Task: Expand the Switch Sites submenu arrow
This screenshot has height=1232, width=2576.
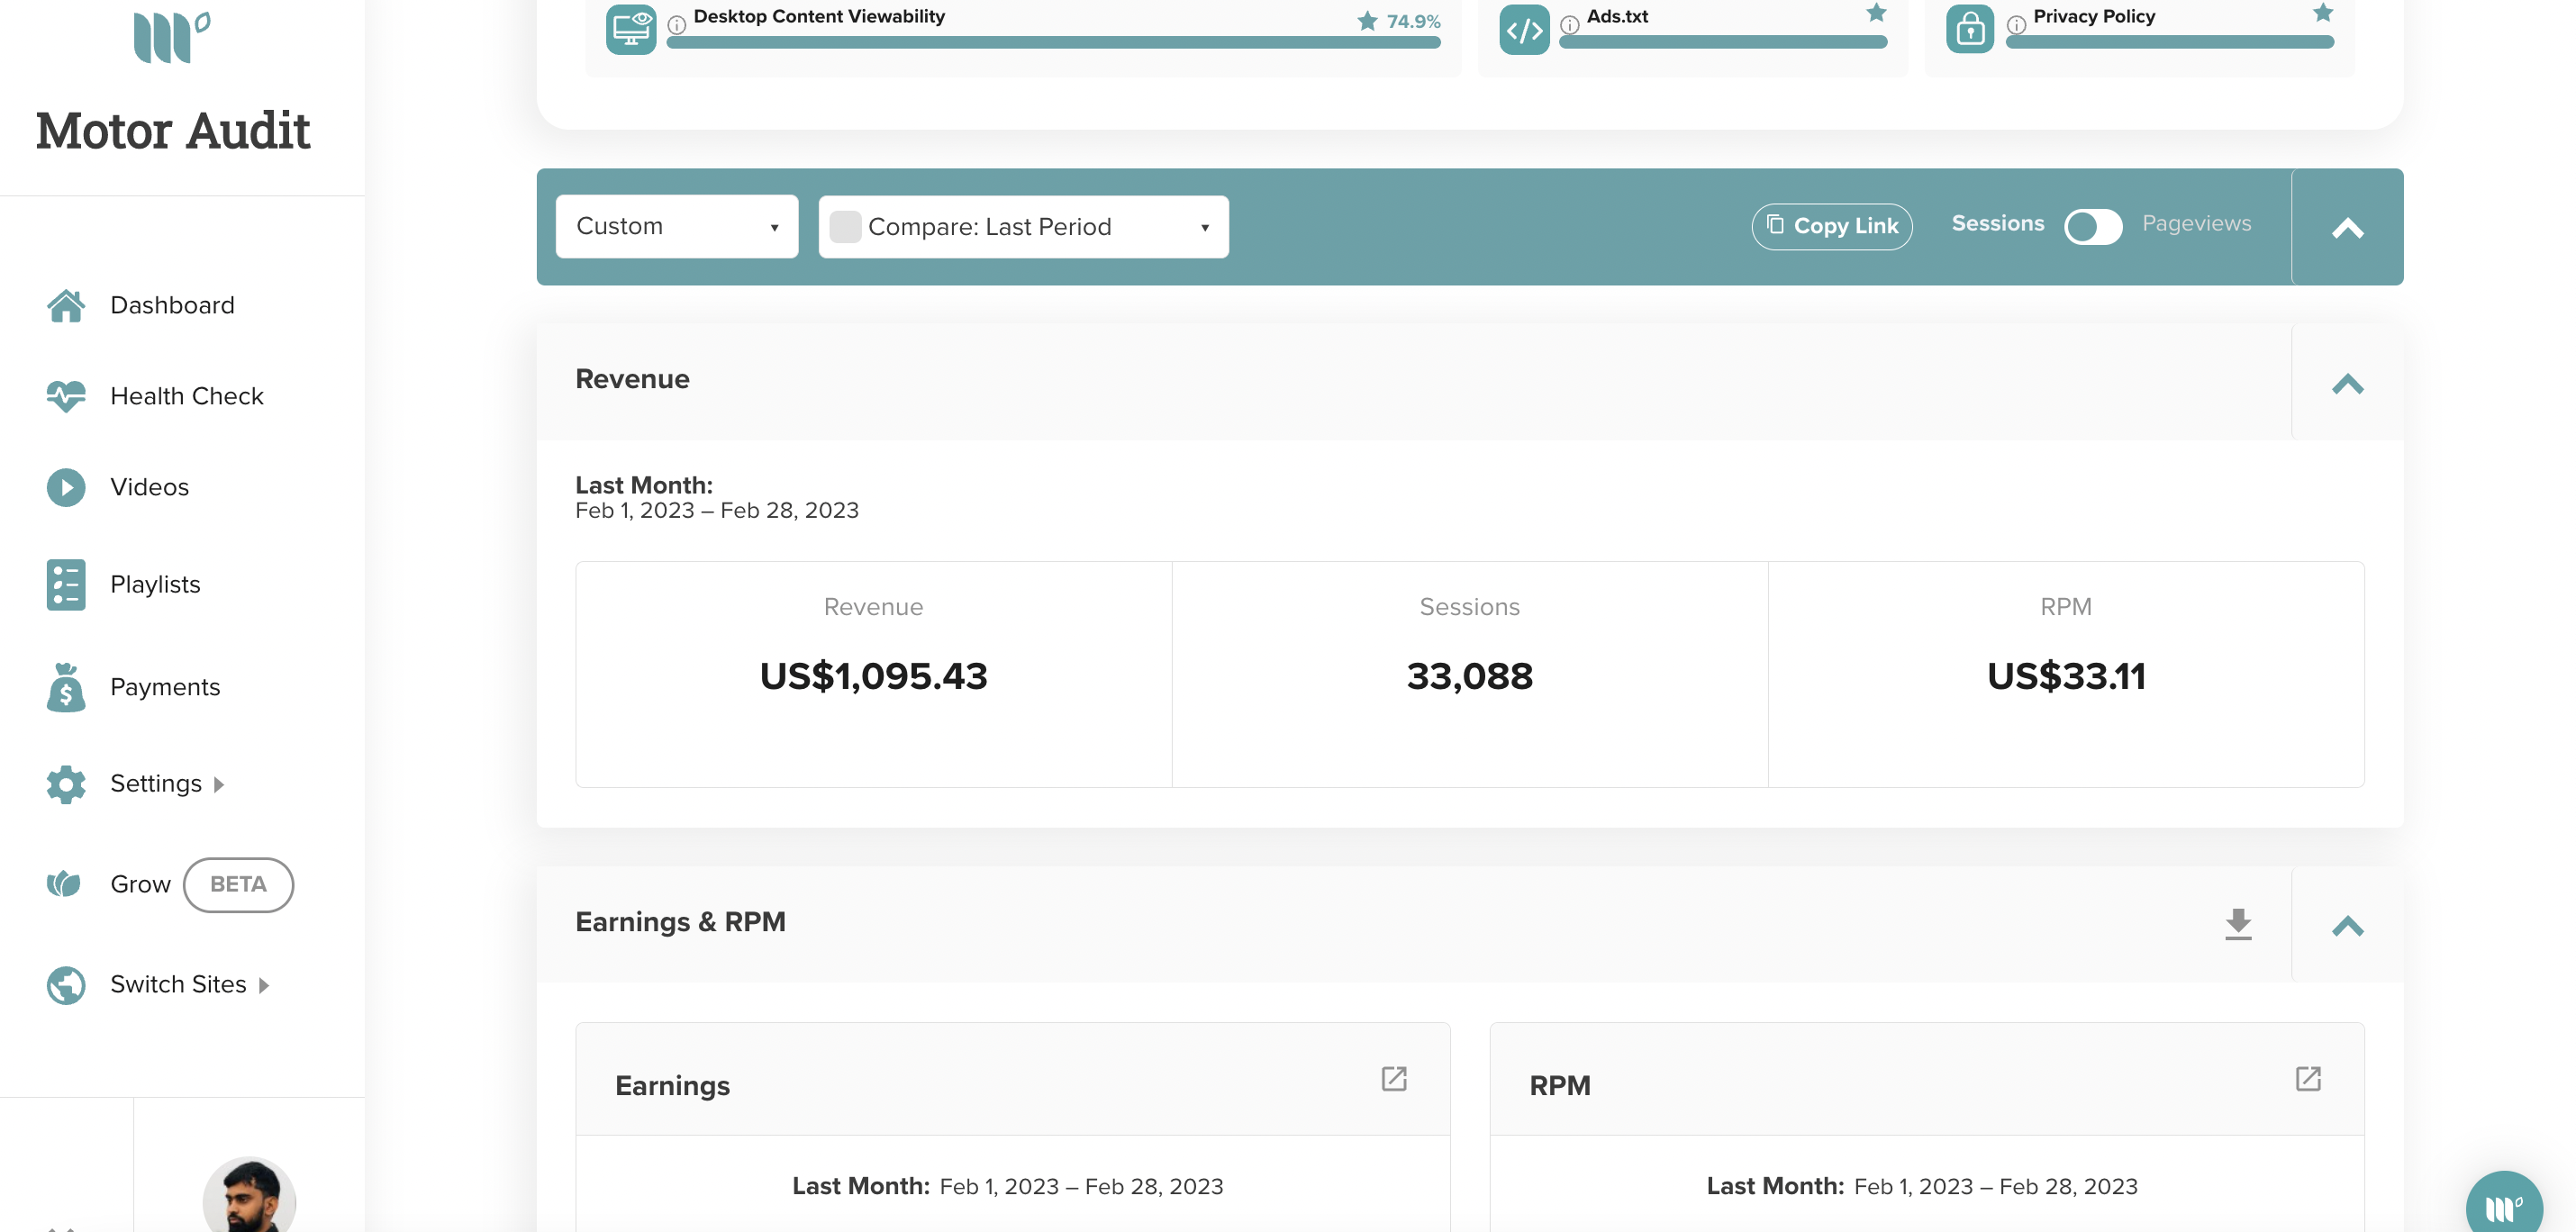Action: click(x=264, y=986)
